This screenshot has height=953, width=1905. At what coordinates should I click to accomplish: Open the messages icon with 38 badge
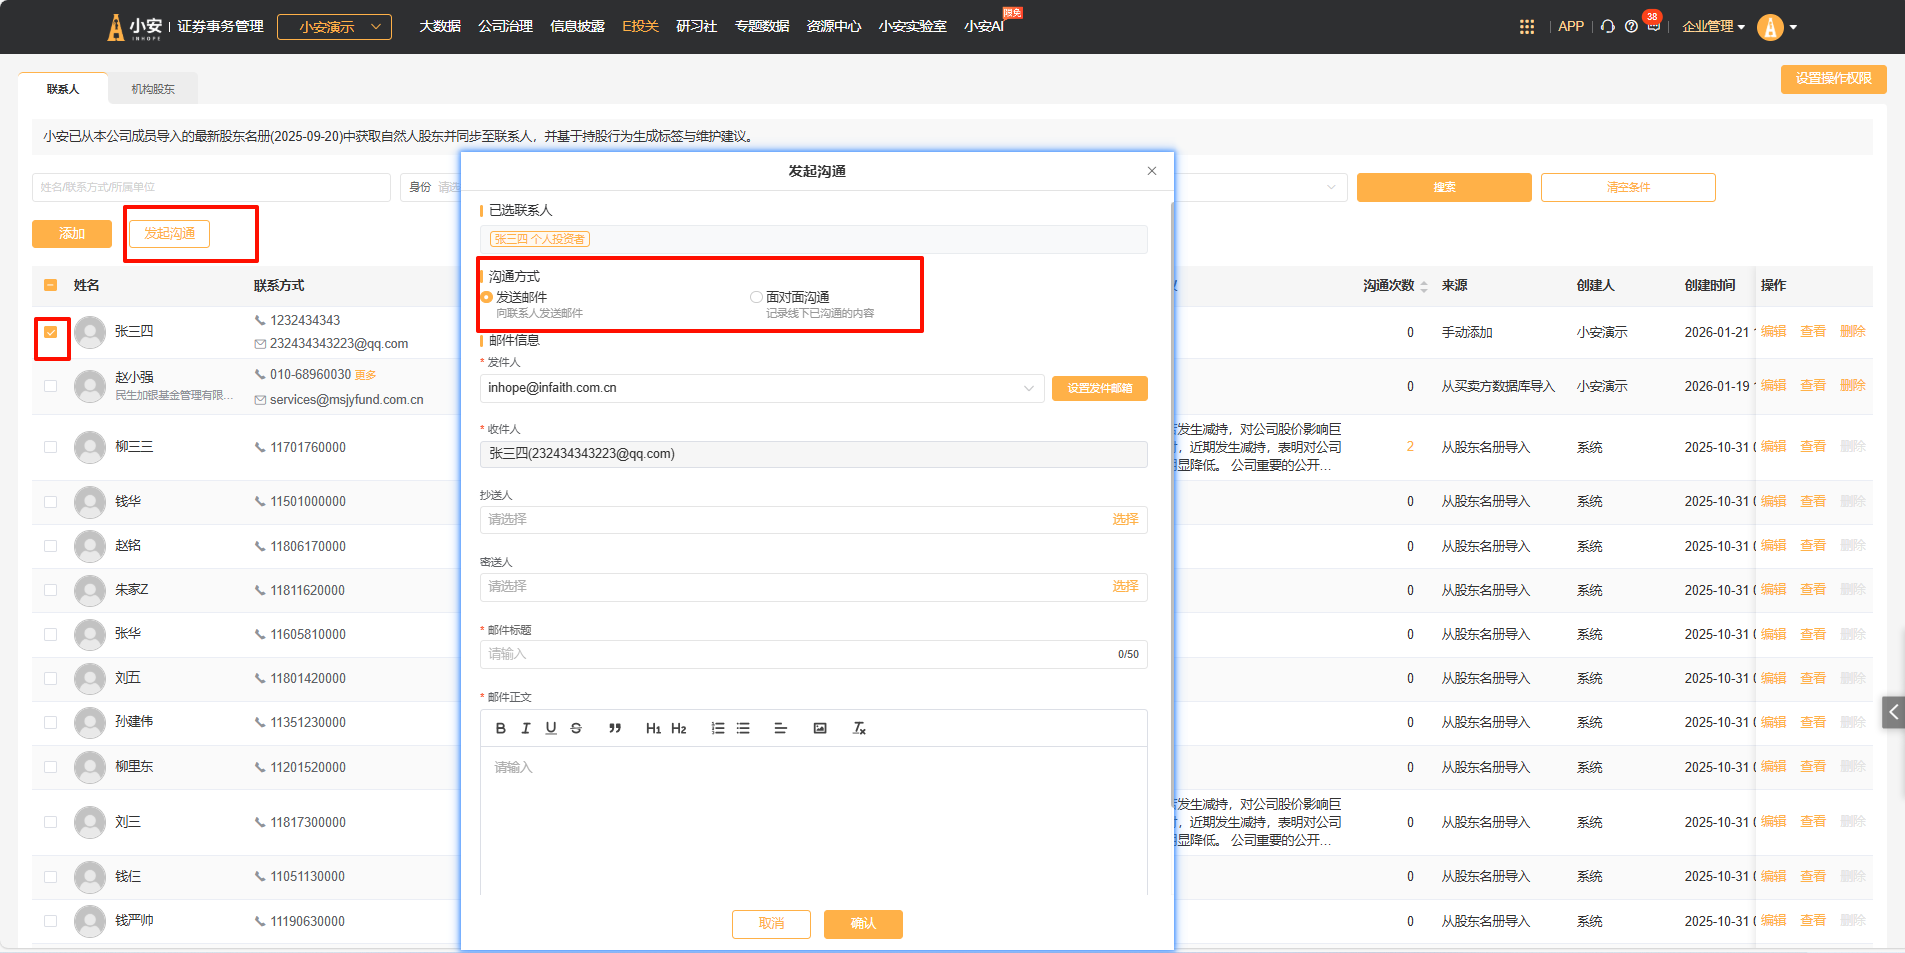pos(1654,24)
